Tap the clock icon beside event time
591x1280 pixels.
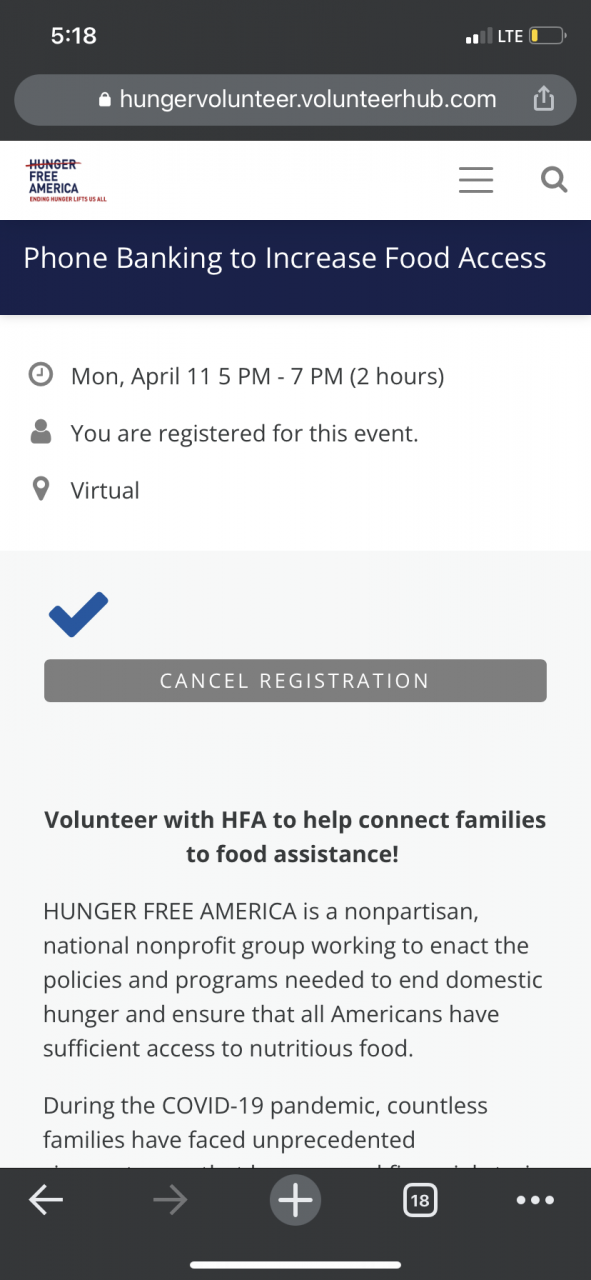click(x=41, y=375)
